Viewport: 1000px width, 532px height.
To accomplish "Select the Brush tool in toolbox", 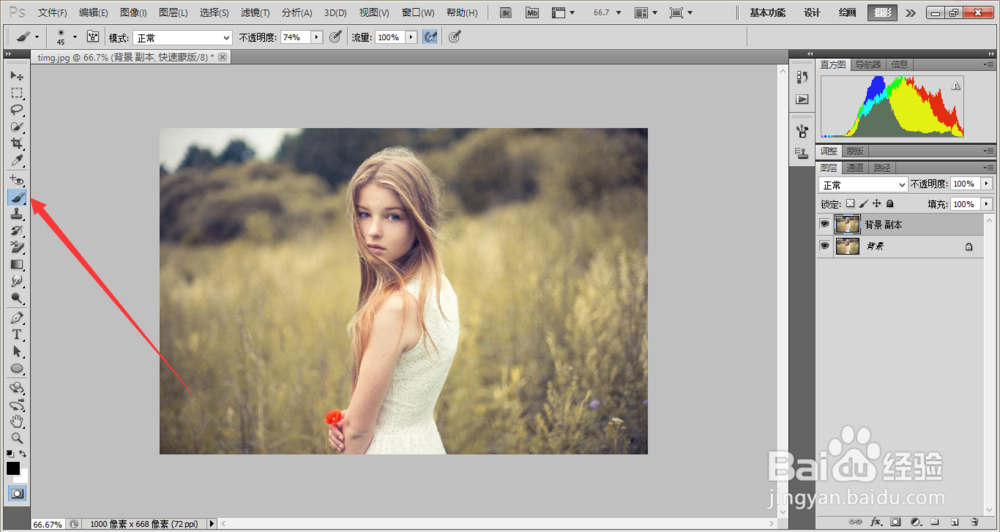I will pyautogui.click(x=17, y=198).
